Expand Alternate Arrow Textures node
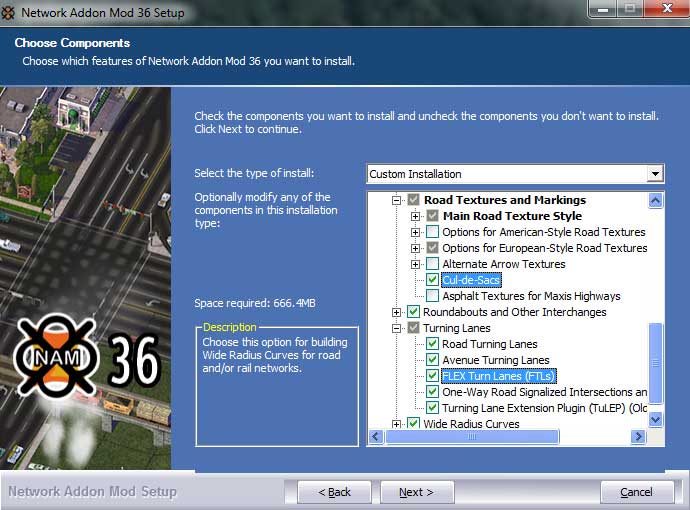 (415, 264)
